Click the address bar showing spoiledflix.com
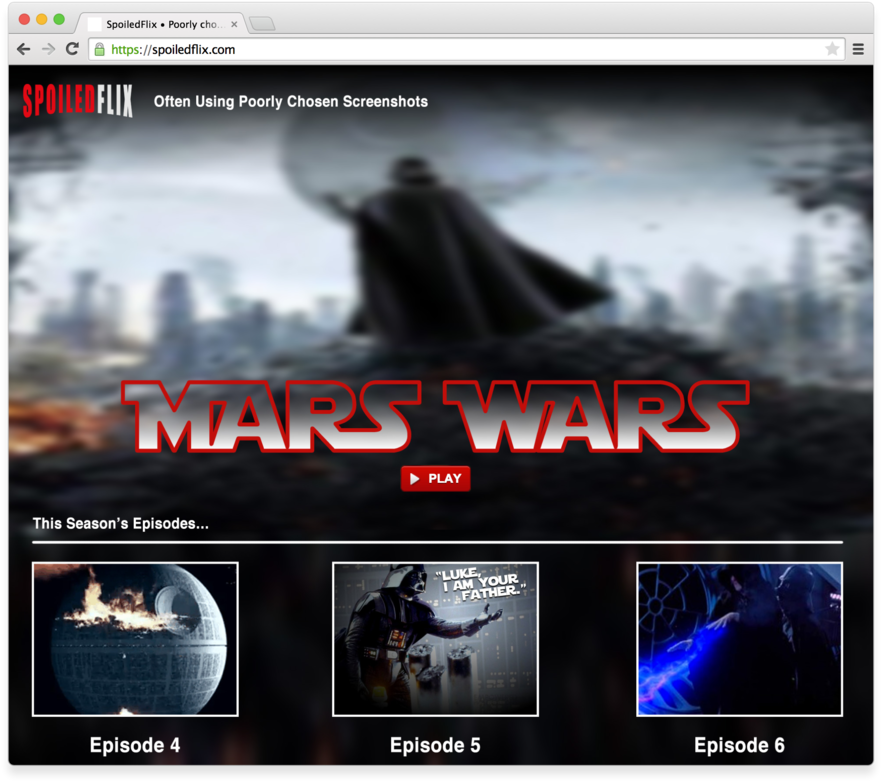This screenshot has height=781, width=881. pyautogui.click(x=466, y=49)
